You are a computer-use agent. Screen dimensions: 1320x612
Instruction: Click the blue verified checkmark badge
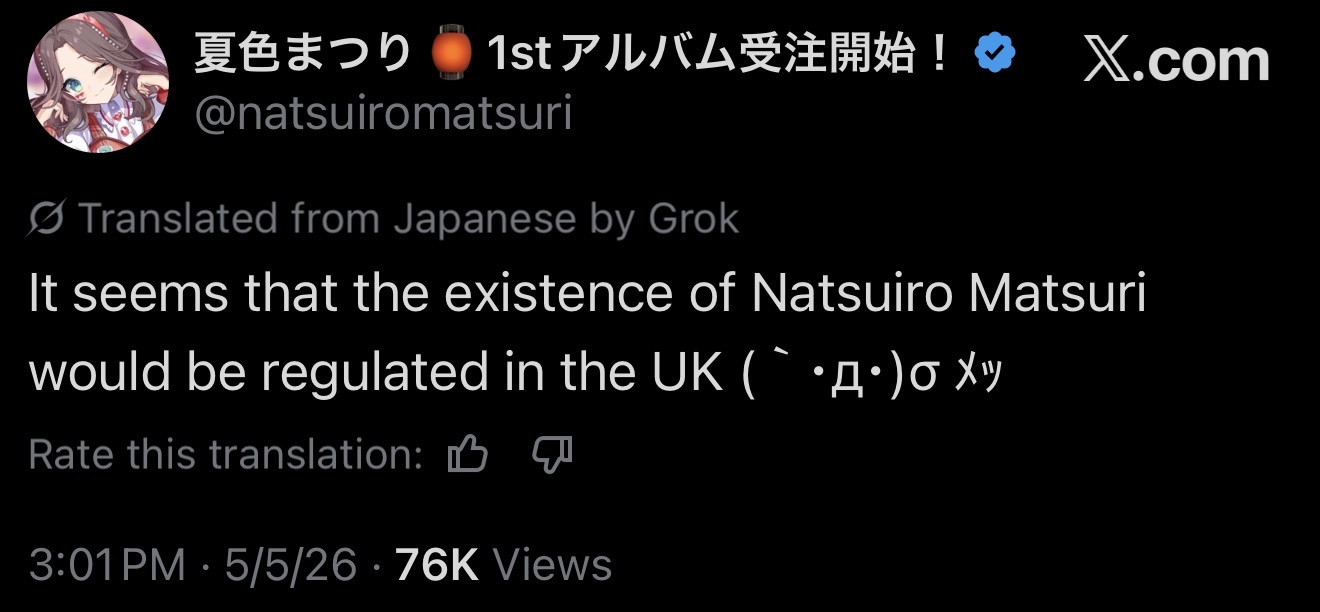pyautogui.click(x=995, y=51)
